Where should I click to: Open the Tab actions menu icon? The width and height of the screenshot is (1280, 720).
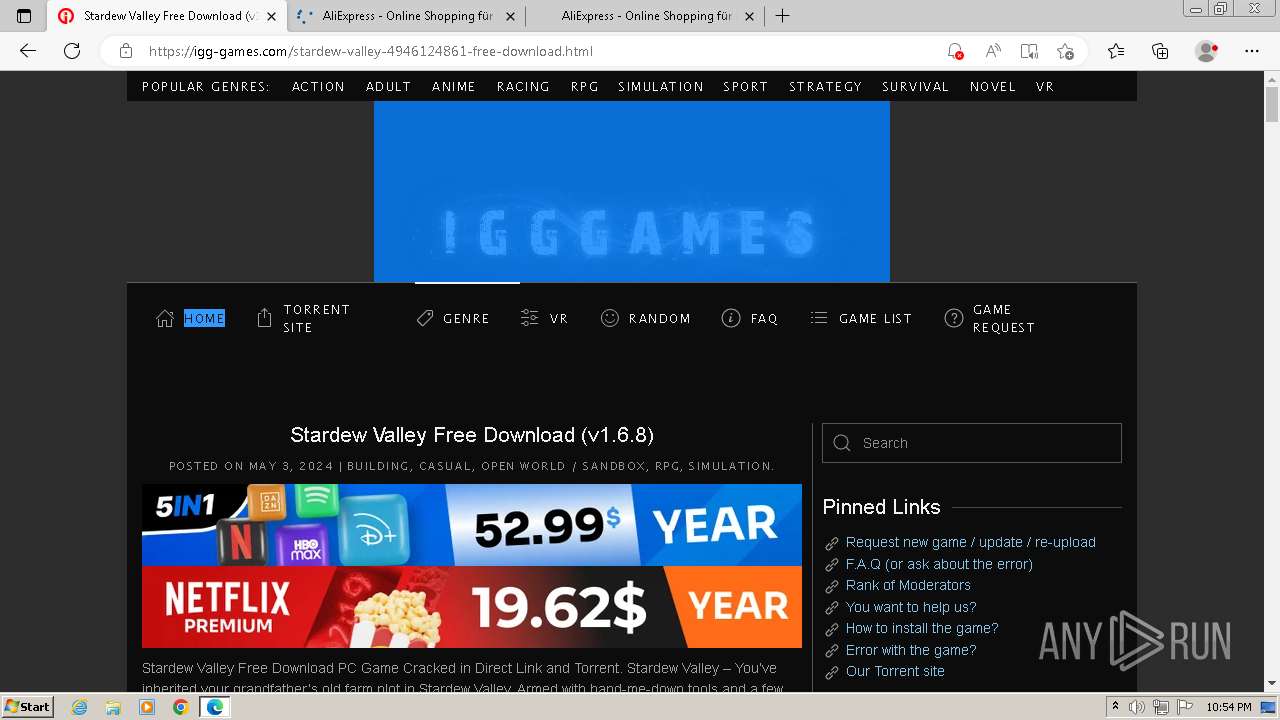24,16
